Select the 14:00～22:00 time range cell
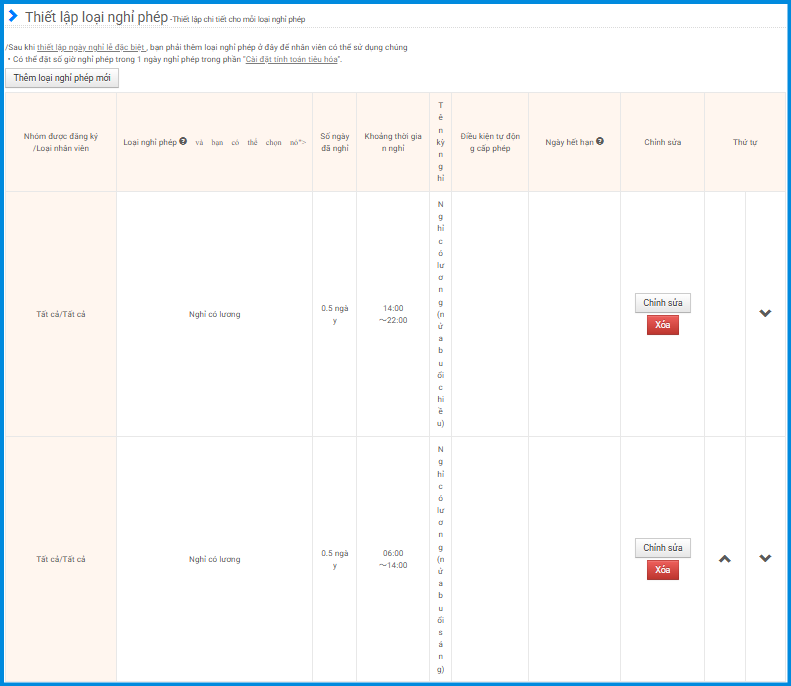The width and height of the screenshot is (791, 686). [x=392, y=314]
